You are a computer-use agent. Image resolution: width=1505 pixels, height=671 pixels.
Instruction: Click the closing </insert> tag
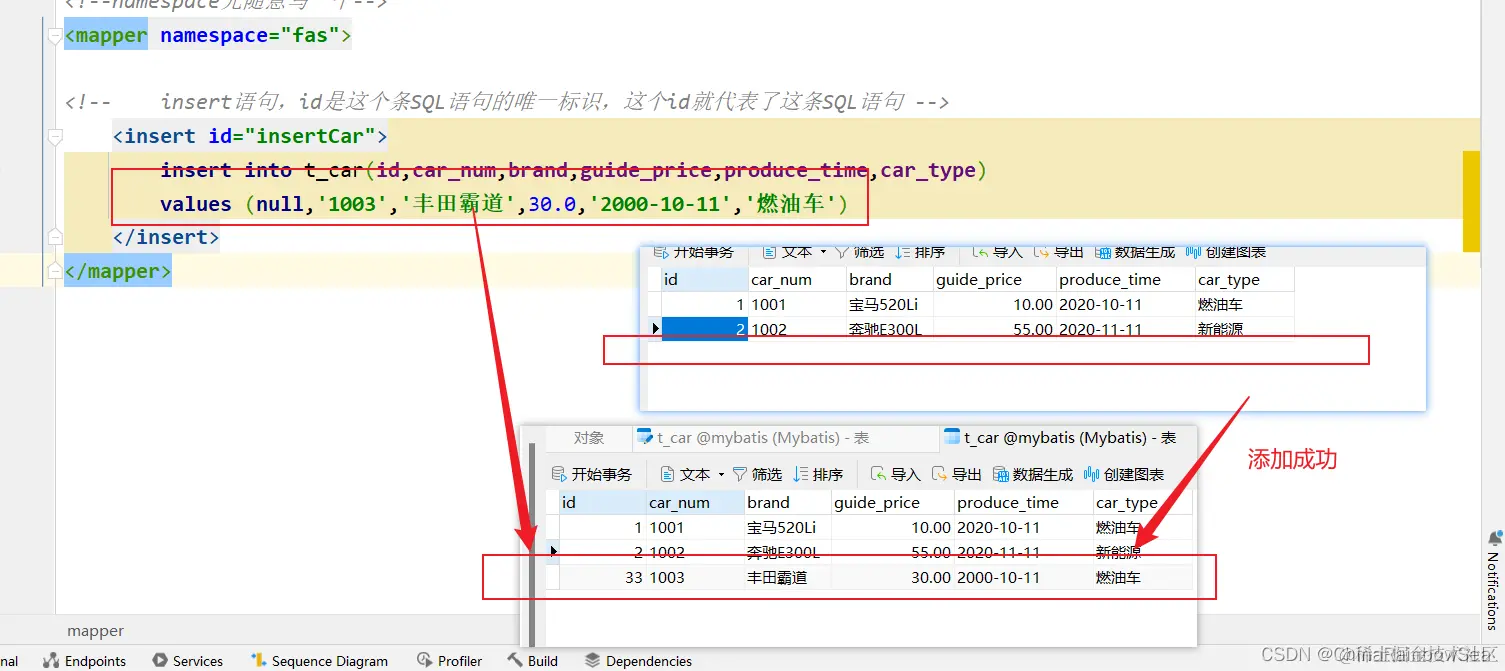[x=166, y=237]
